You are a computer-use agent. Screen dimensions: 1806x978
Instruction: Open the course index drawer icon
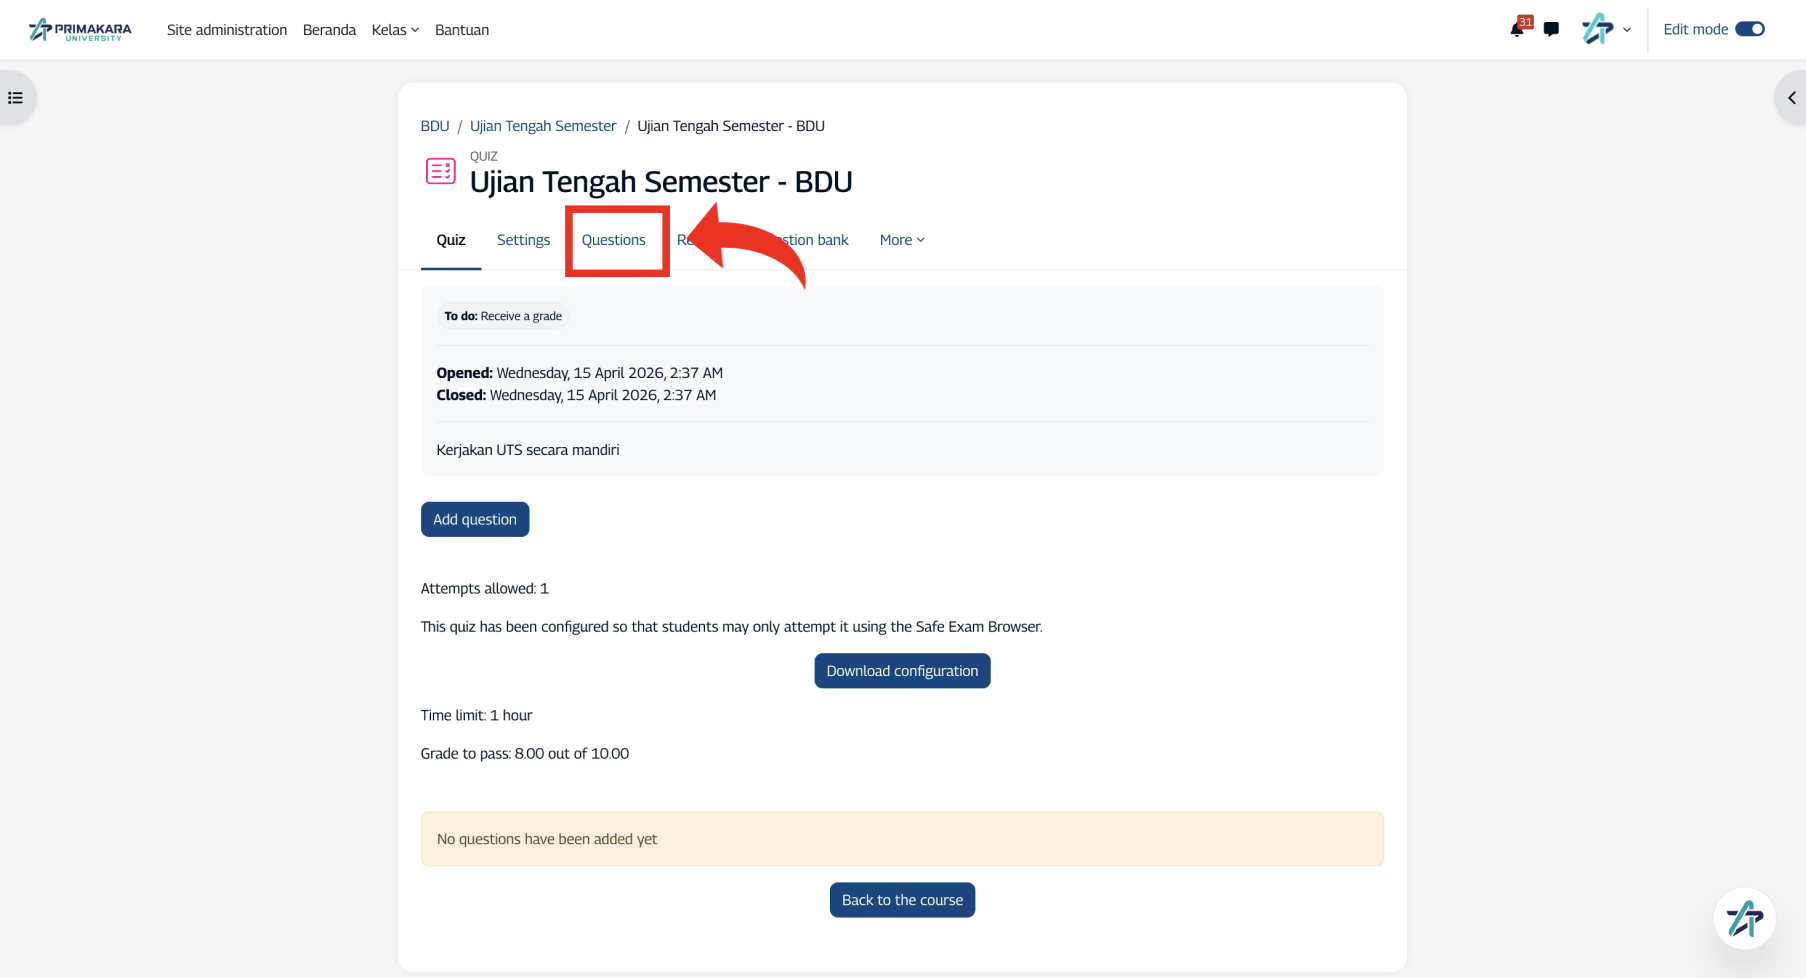click(16, 98)
